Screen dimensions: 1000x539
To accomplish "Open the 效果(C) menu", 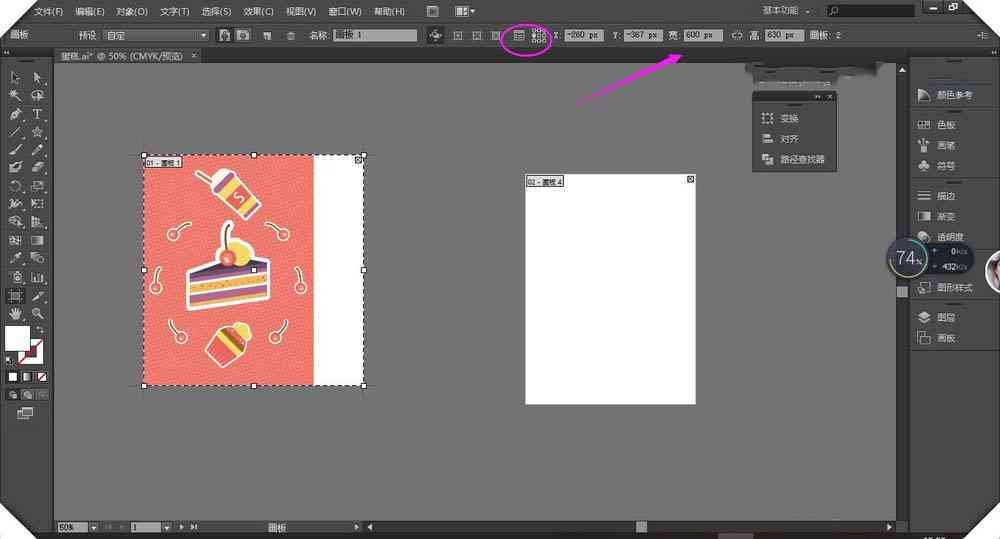I will pyautogui.click(x=258, y=11).
